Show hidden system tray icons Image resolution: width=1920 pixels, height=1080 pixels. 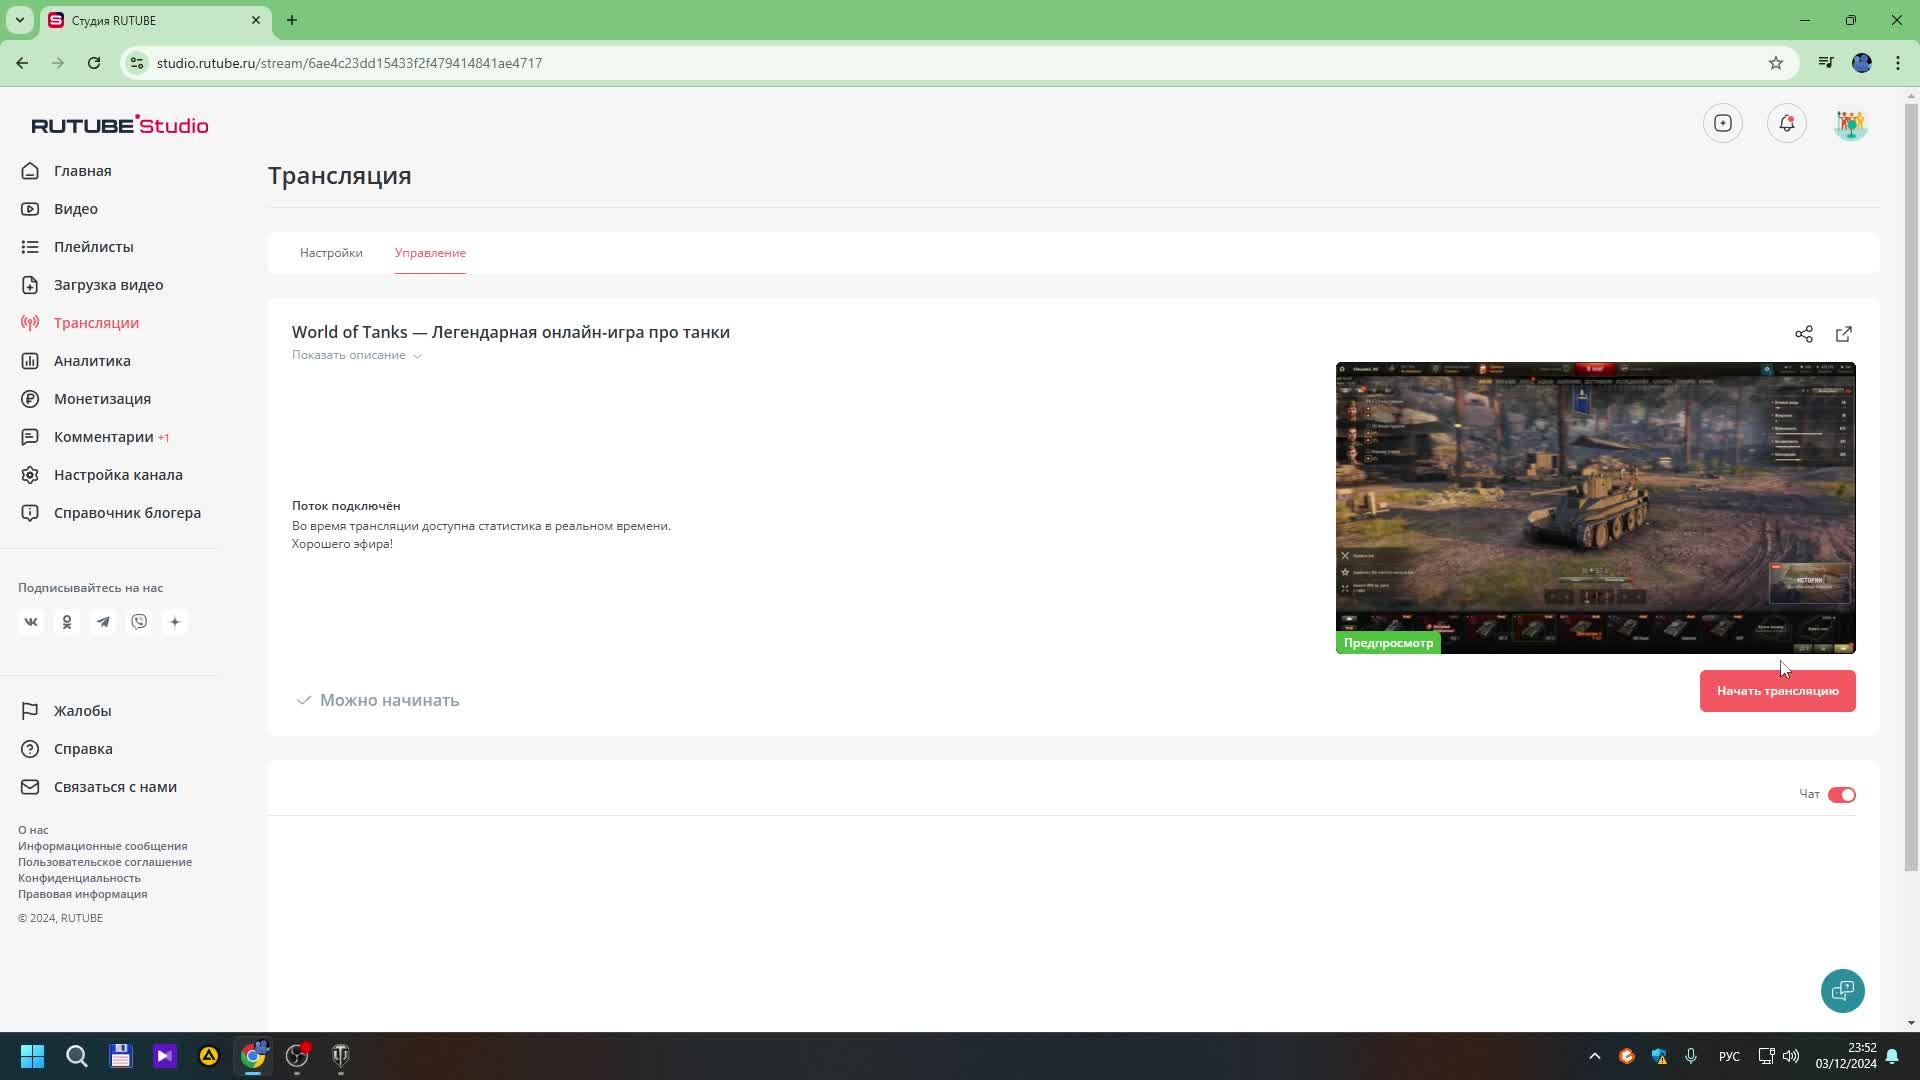pyautogui.click(x=1595, y=1056)
